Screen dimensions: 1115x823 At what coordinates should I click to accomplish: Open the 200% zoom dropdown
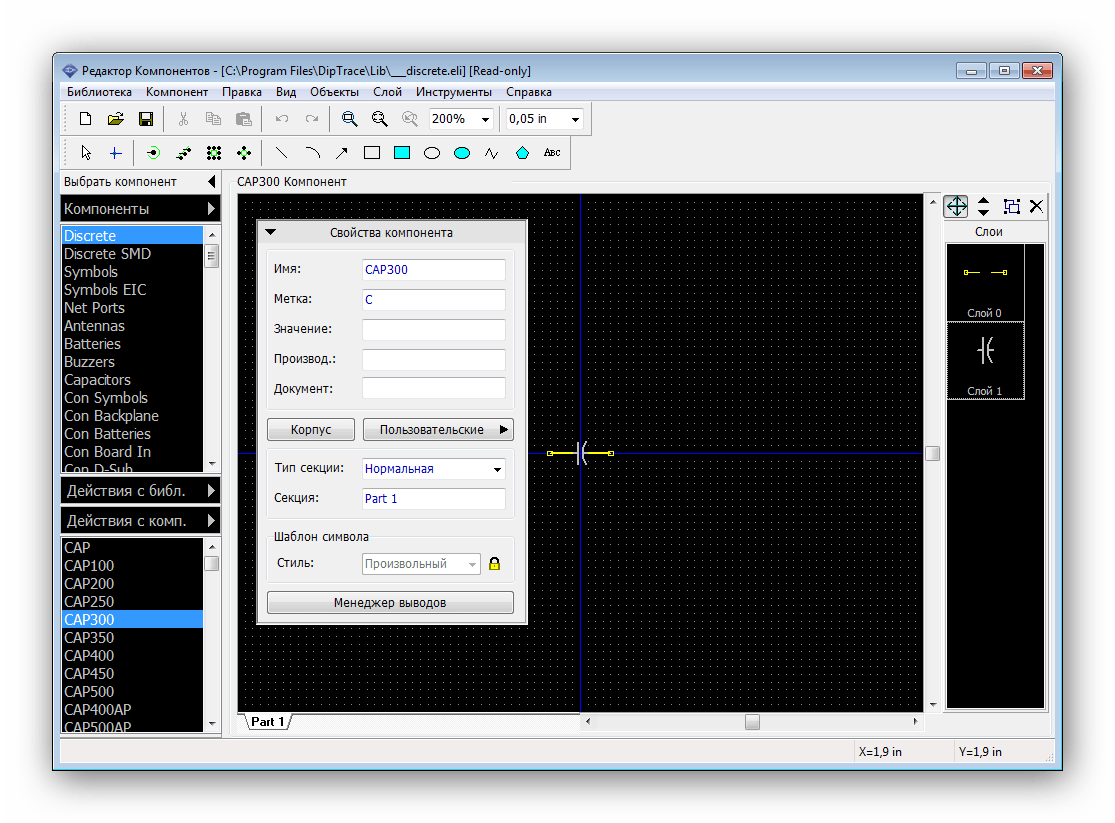tap(486, 119)
